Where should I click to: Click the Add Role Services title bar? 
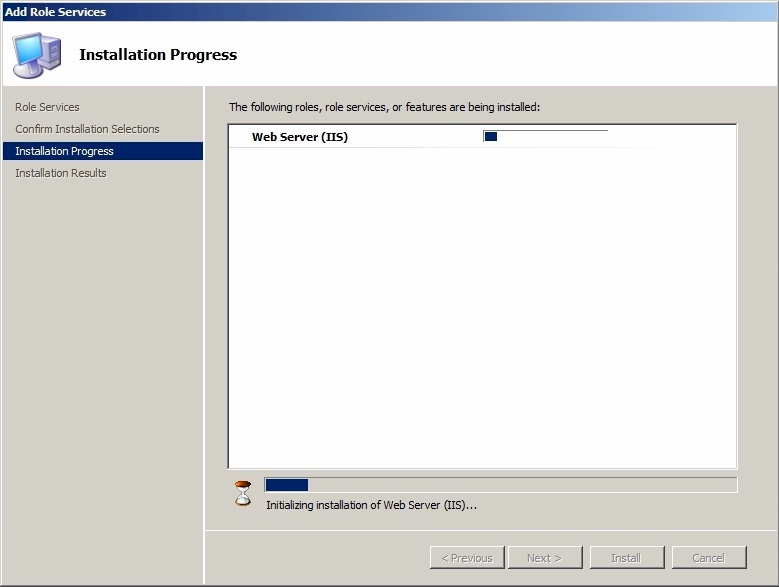390,11
